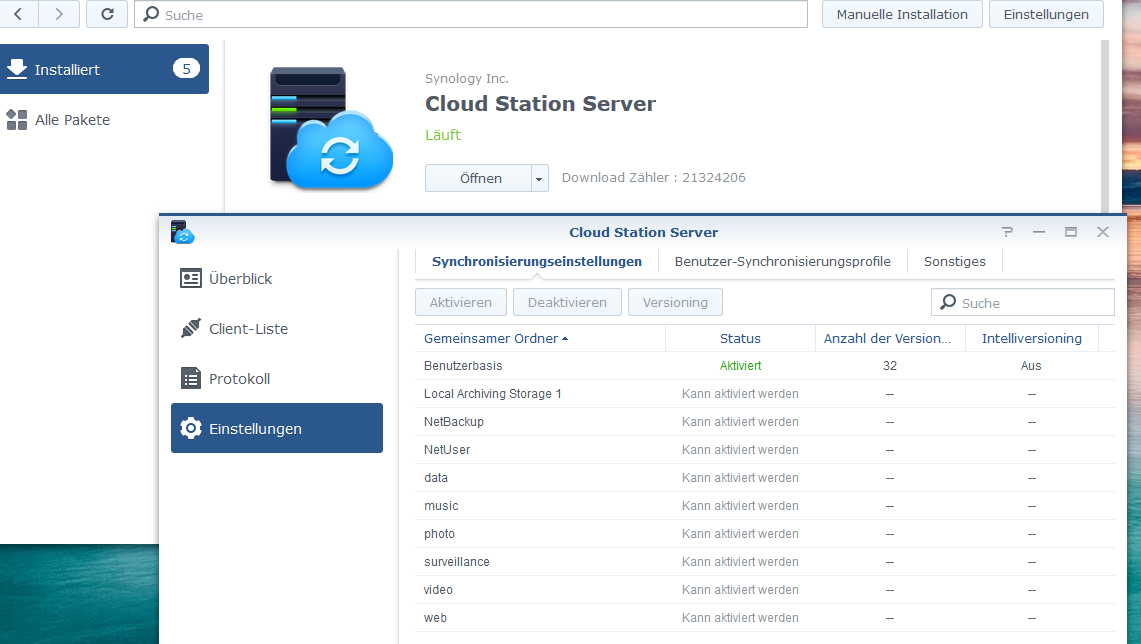Image resolution: width=1141 pixels, height=644 pixels.
Task: Open the Client-Liste section
Action: (x=248, y=329)
